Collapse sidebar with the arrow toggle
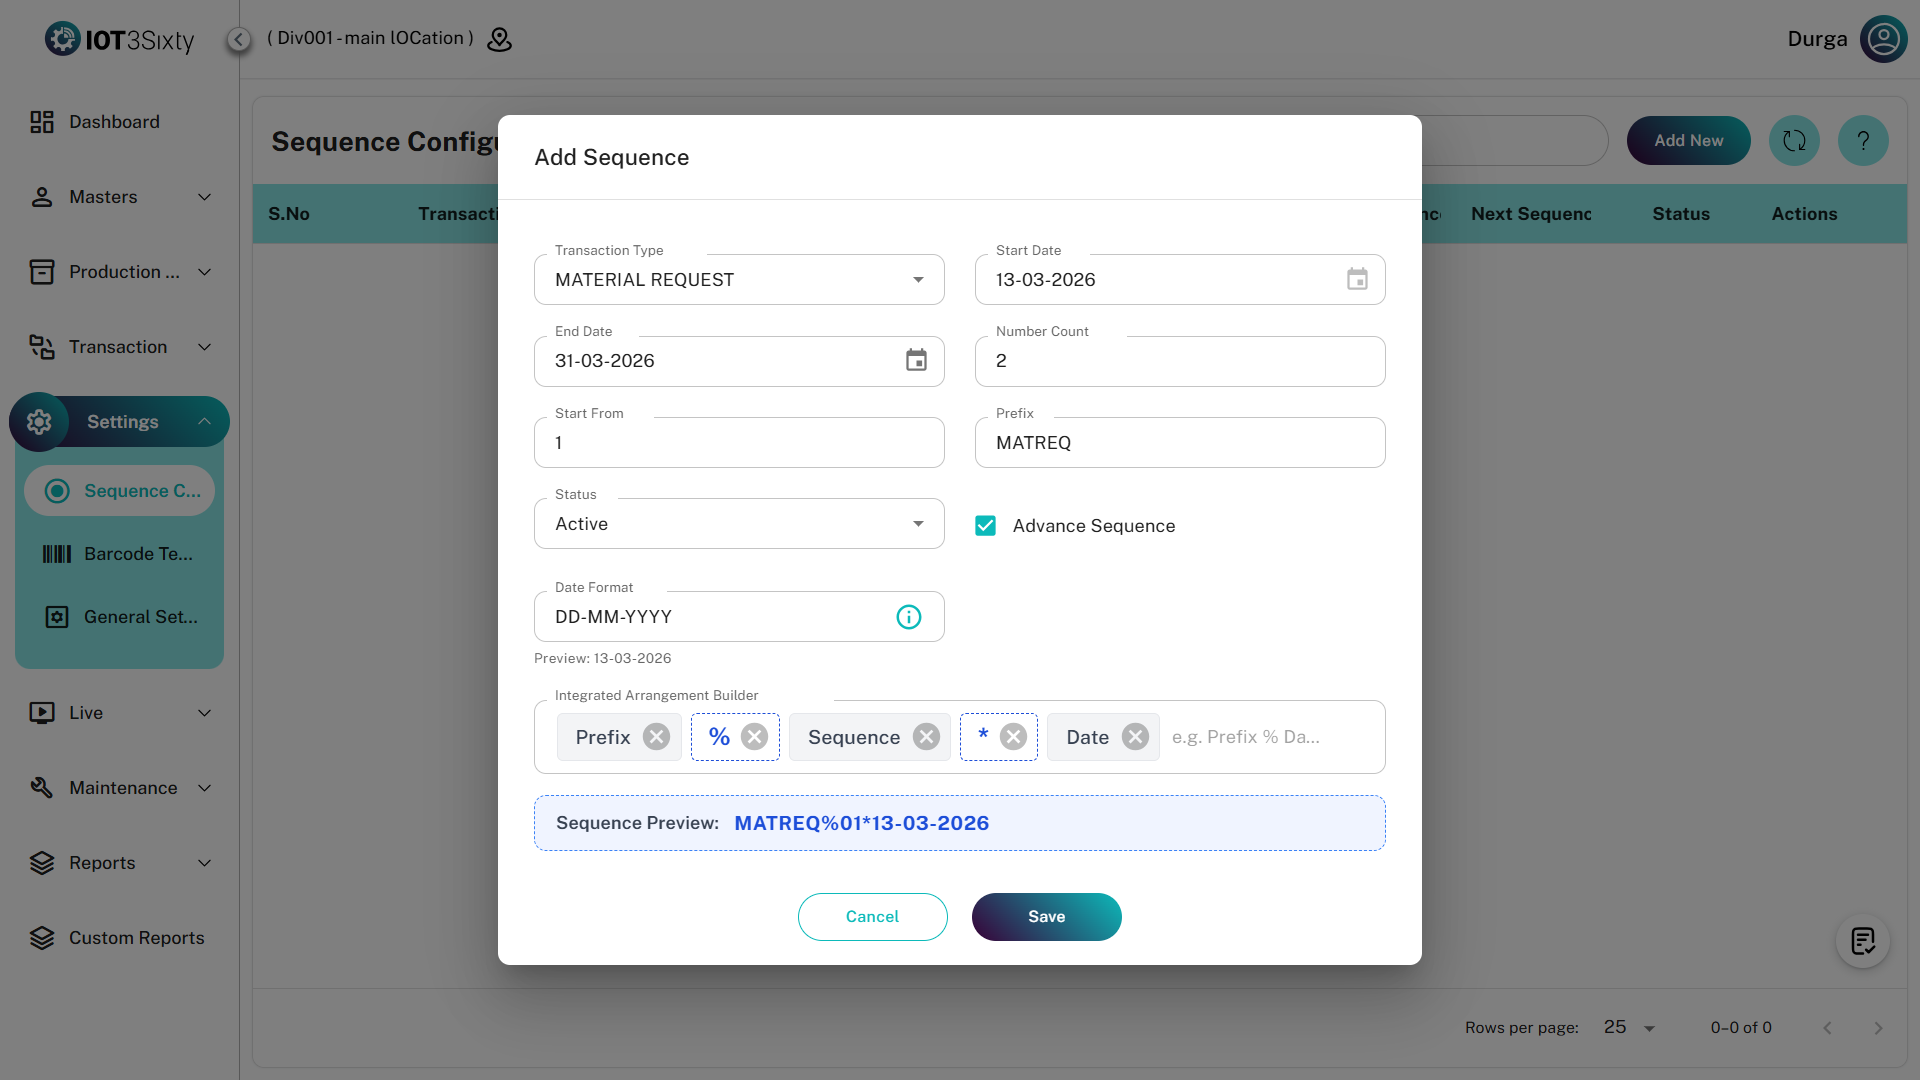1920x1080 pixels. click(238, 39)
